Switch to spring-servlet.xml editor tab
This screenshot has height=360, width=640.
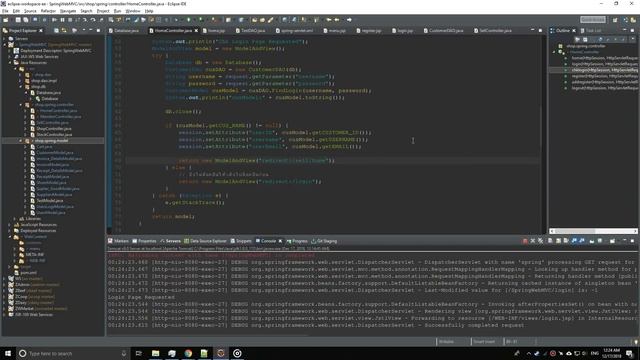(x=294, y=31)
